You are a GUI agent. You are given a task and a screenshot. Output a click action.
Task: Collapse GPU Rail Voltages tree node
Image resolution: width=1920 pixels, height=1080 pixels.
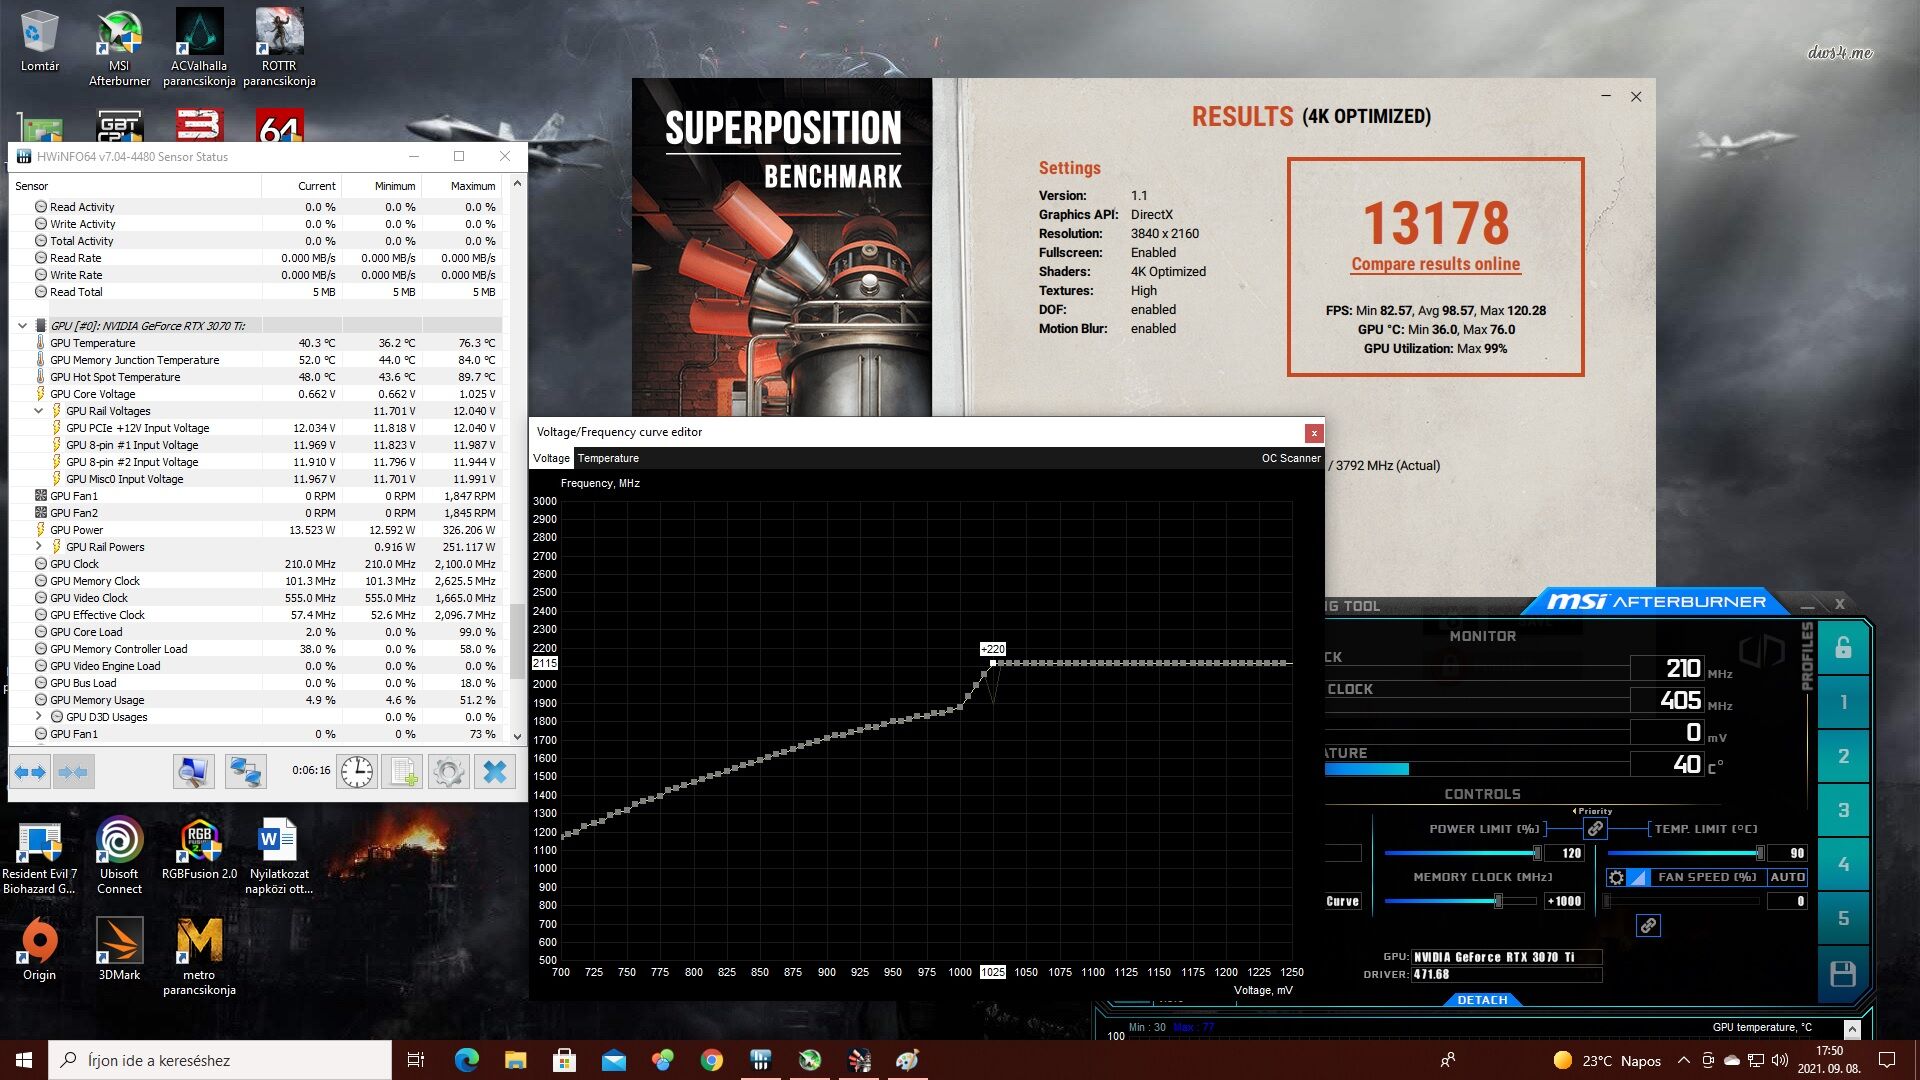point(39,411)
